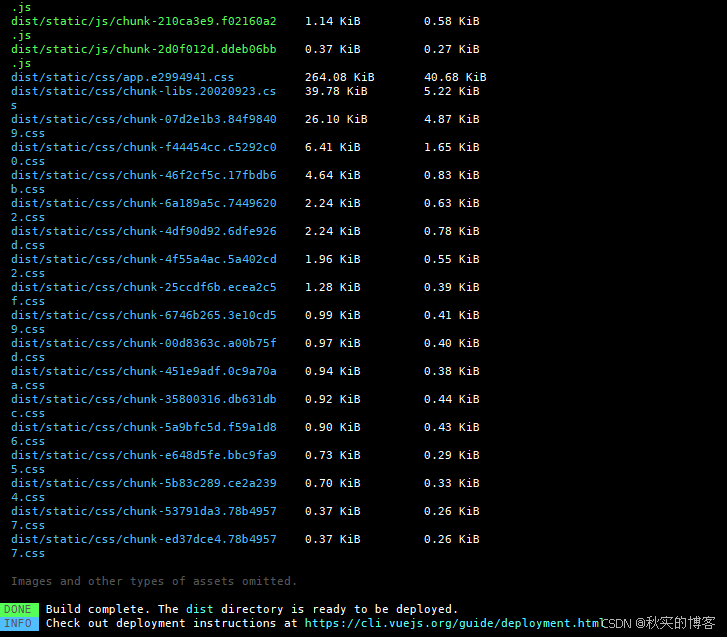This screenshot has height=637, width=727.
Task: Select the chunk-f44454cc.c5292c0 css path
Action: pos(144,147)
